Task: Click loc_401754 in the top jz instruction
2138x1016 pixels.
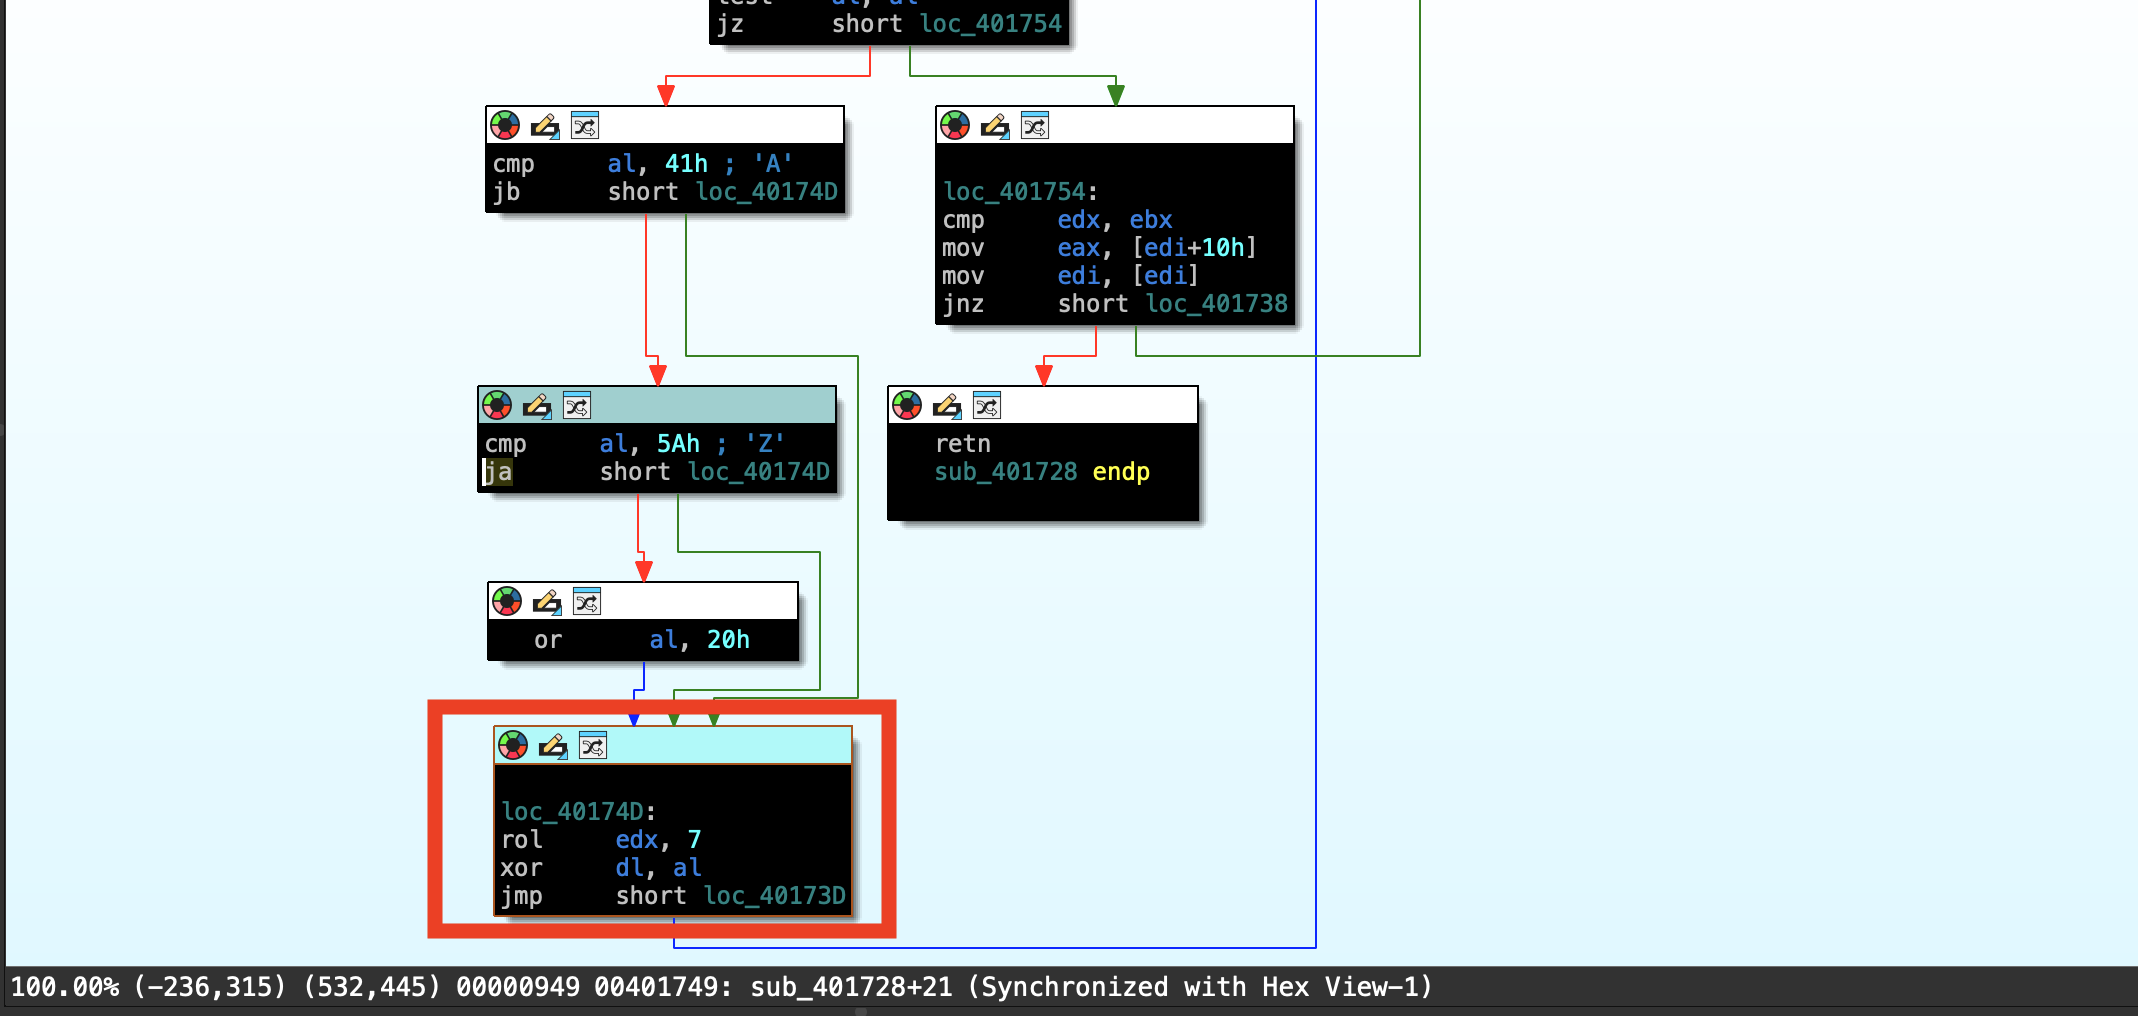Action: (991, 24)
